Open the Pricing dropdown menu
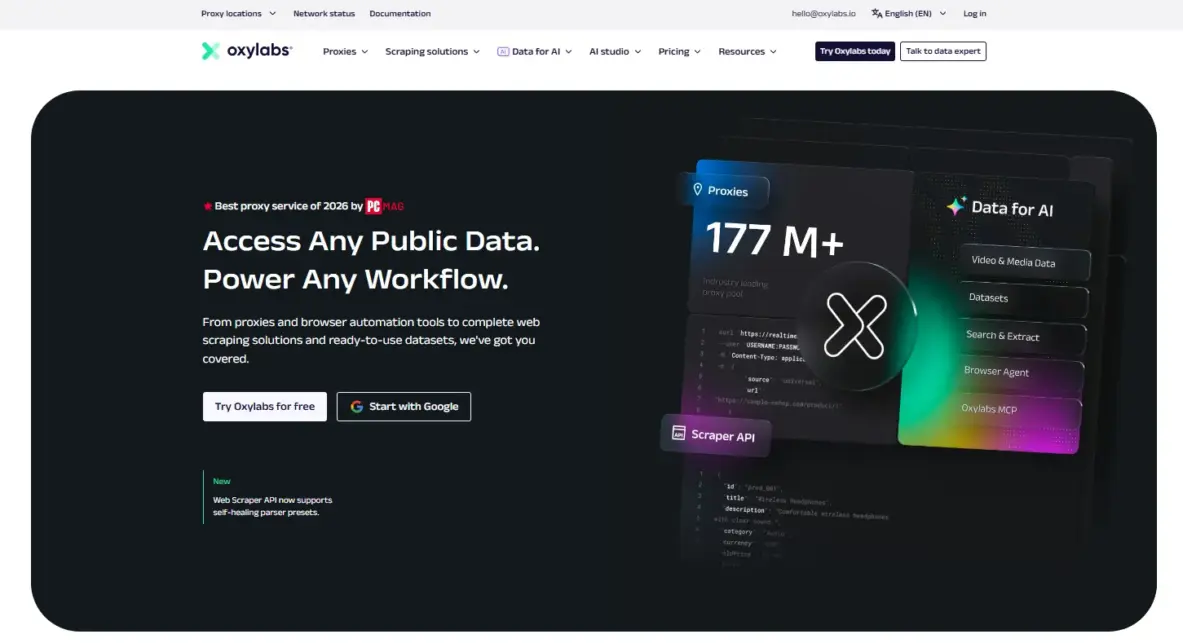1183x643 pixels. coord(679,51)
